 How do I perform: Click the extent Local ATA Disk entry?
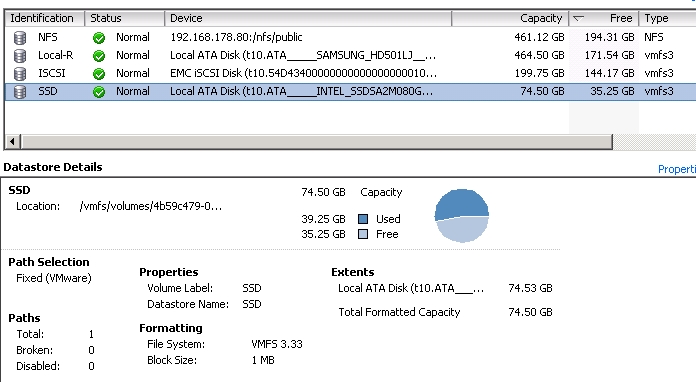coord(411,288)
